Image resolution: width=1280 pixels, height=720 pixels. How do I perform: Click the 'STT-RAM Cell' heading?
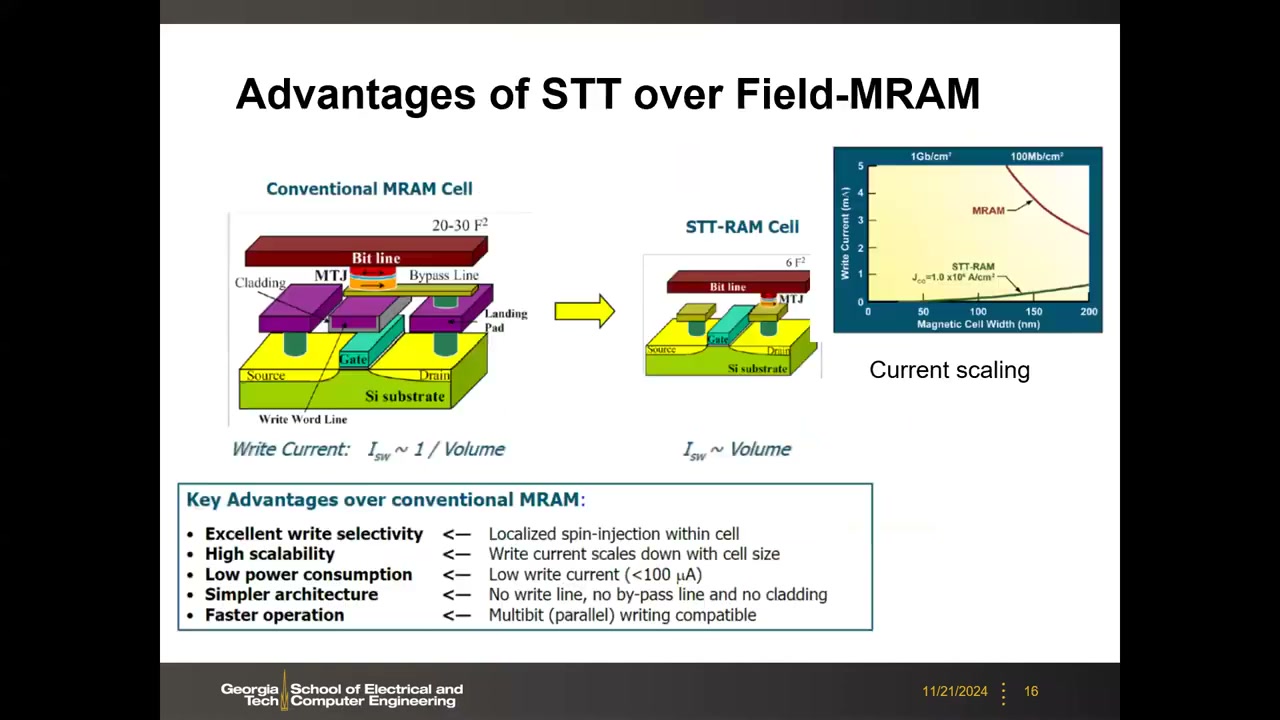click(x=742, y=227)
